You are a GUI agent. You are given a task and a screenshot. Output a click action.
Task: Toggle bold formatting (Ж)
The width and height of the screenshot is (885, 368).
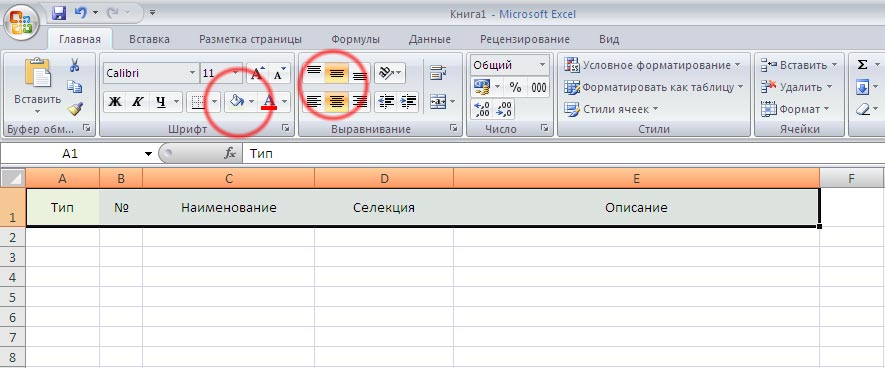[x=115, y=102]
